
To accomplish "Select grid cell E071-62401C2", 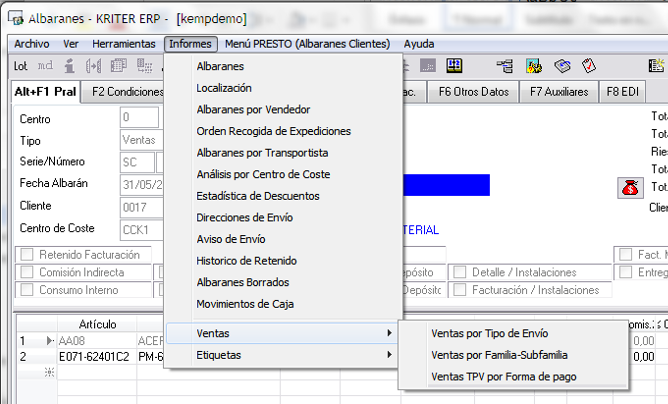I will point(97,357).
